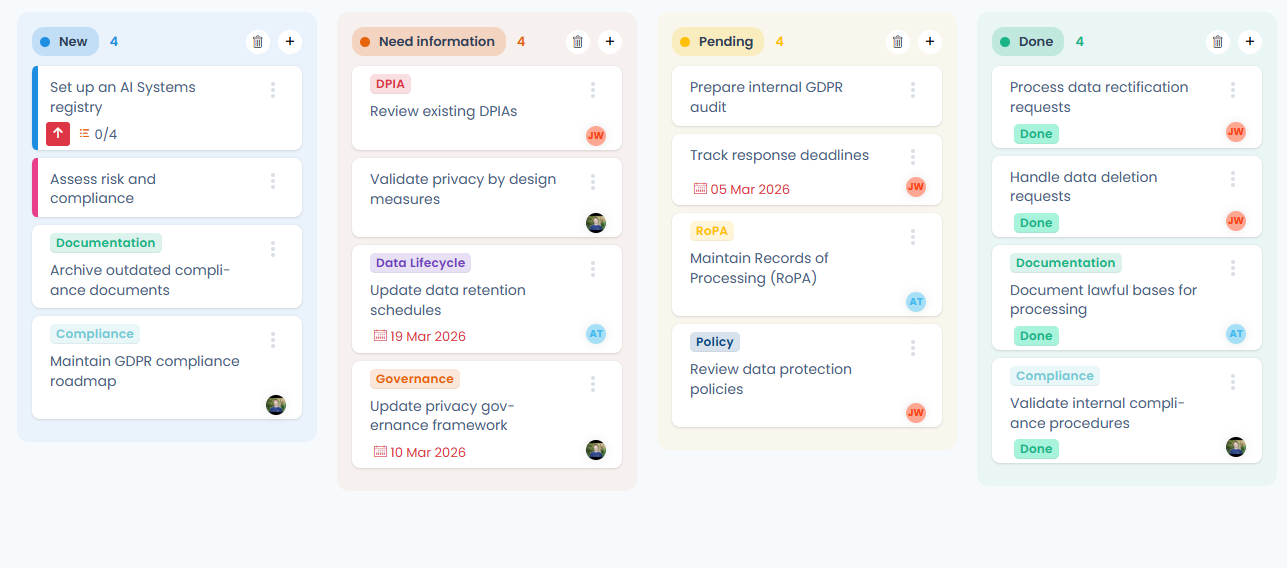Image resolution: width=1287 pixels, height=568 pixels.
Task: Click the JW avatar on Review existing DPIAs
Action: 596,135
